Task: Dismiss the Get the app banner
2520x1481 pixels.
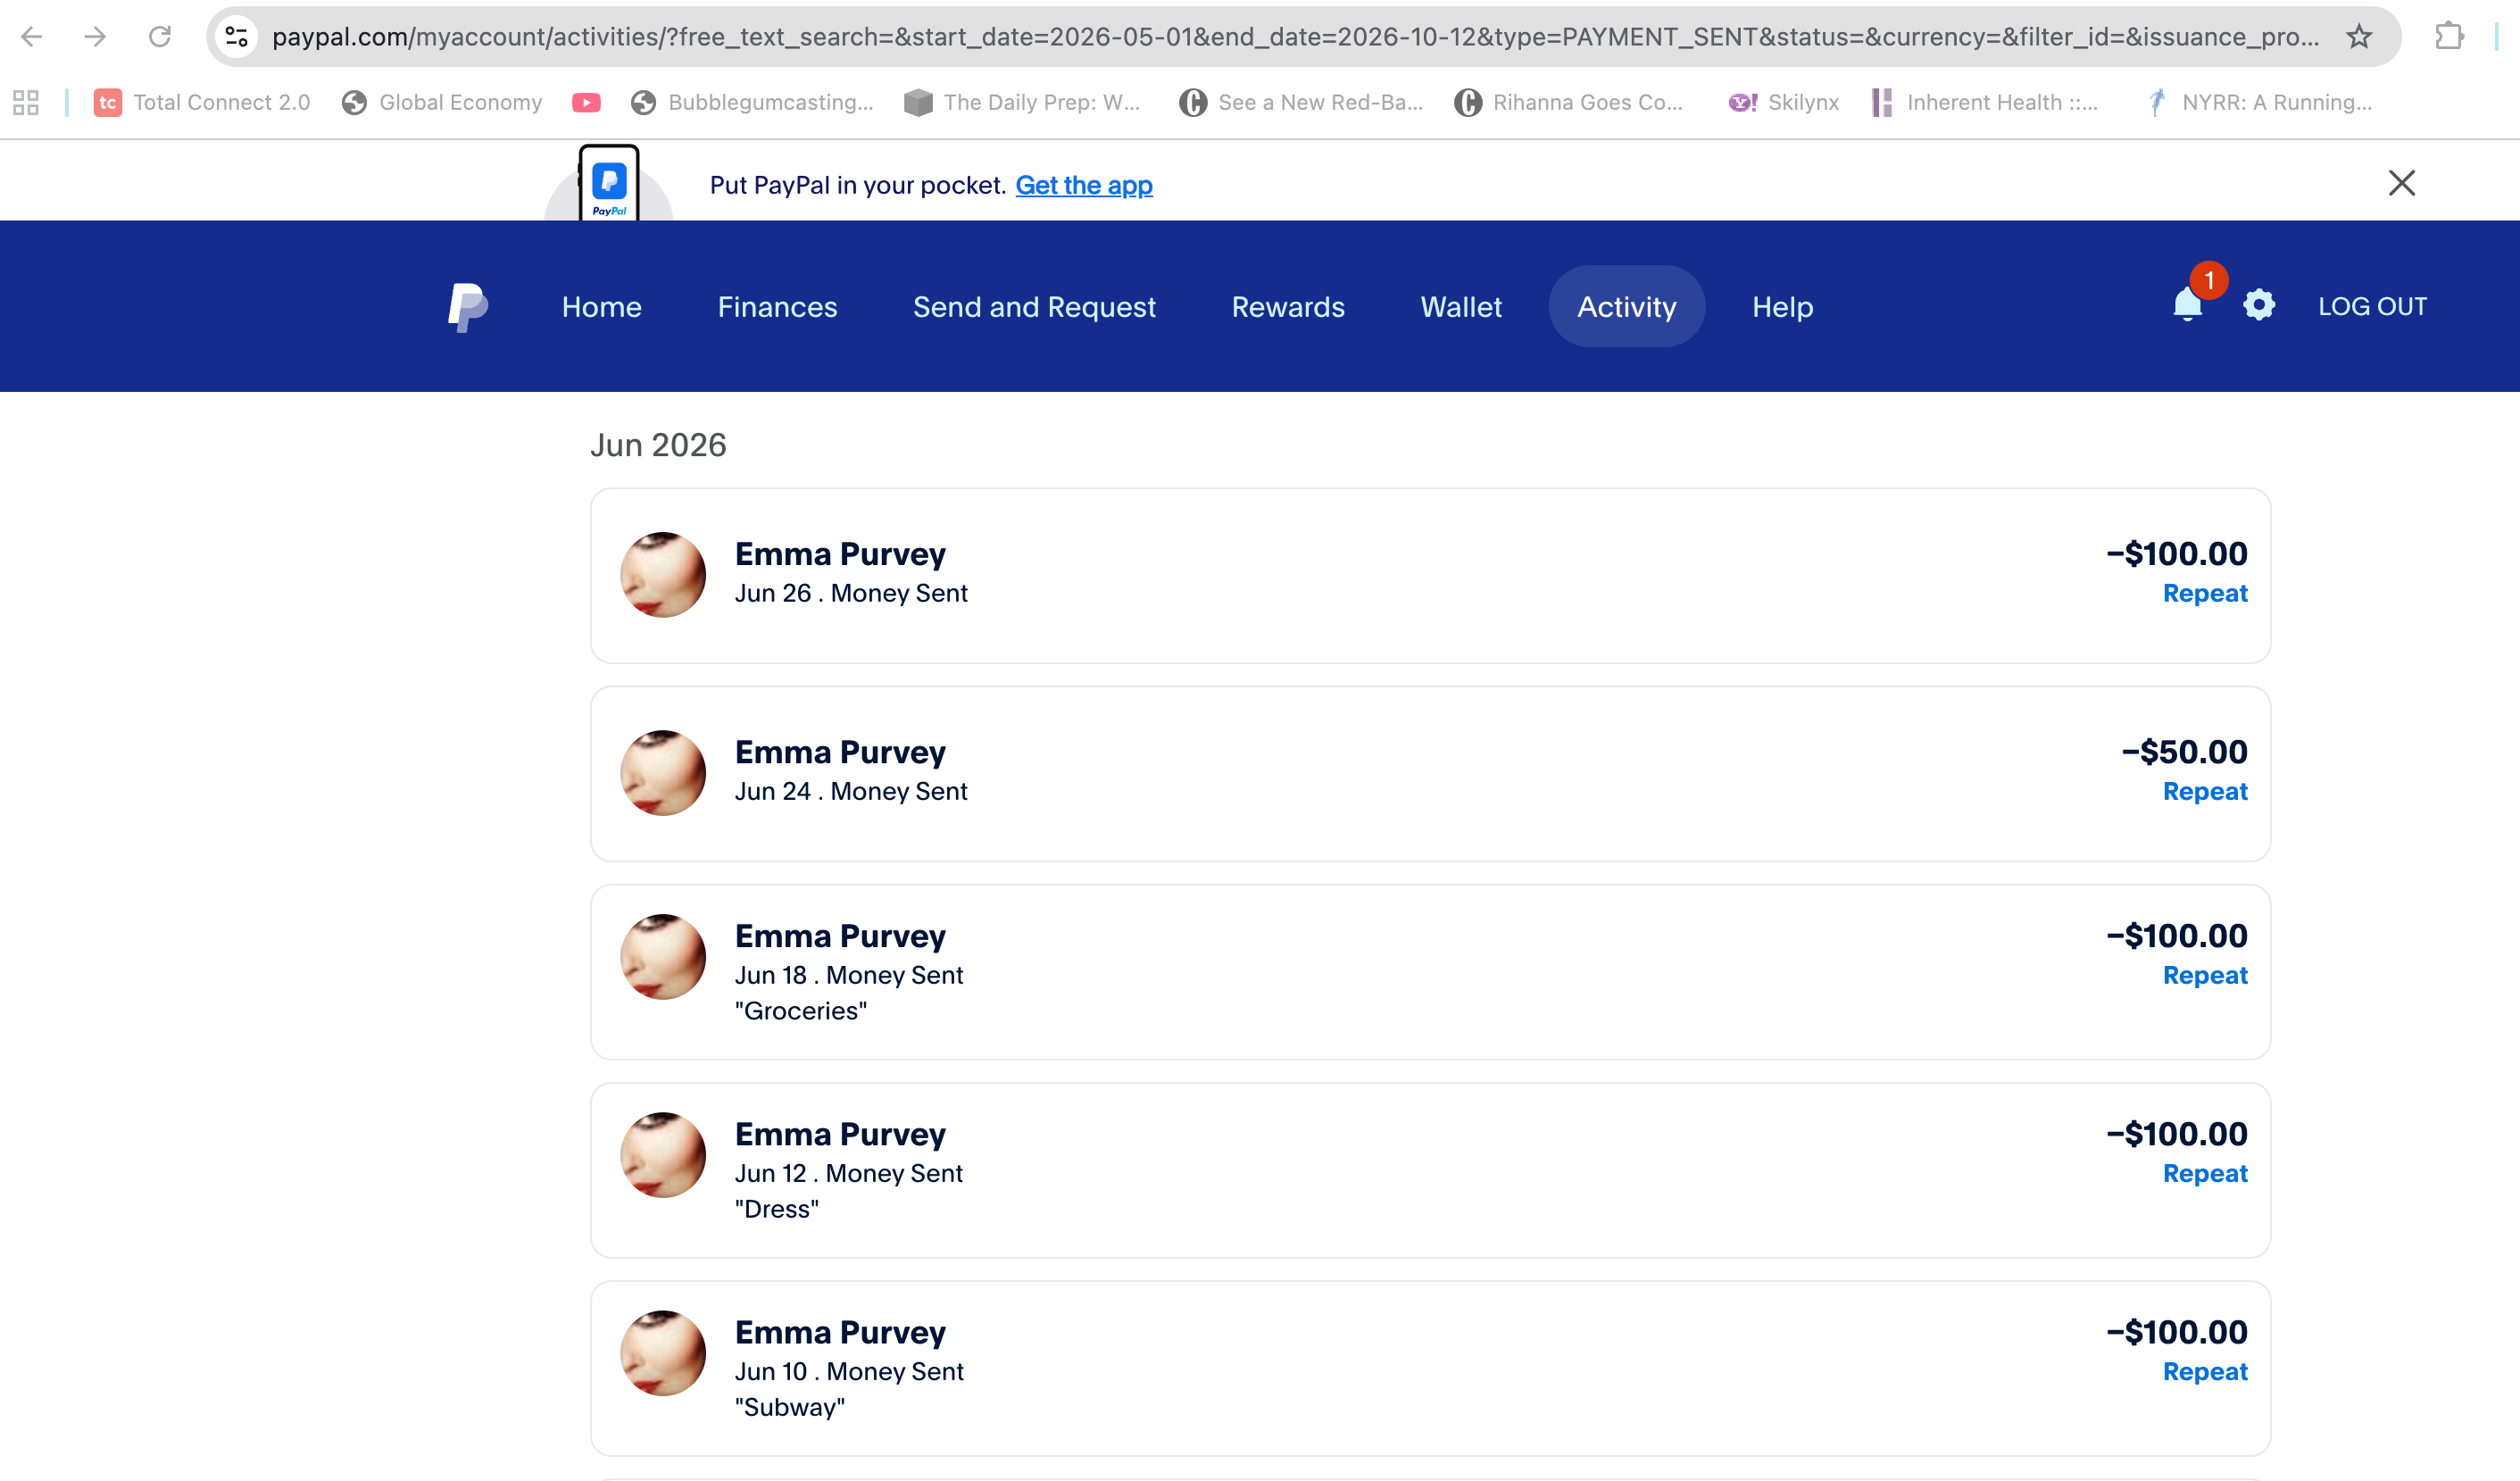Action: 2402,183
